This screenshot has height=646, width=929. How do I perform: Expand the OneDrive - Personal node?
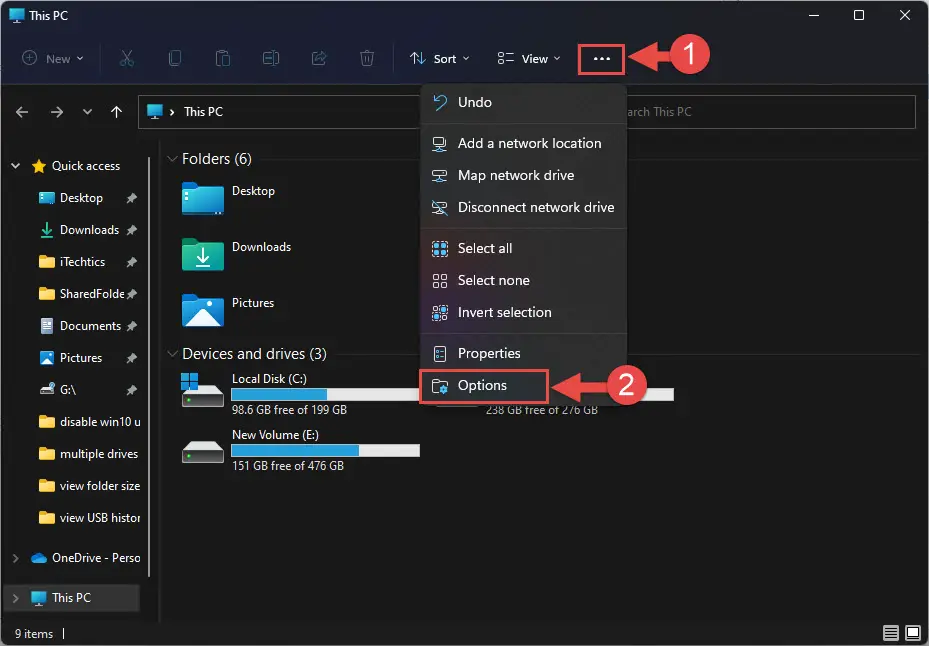[16, 558]
